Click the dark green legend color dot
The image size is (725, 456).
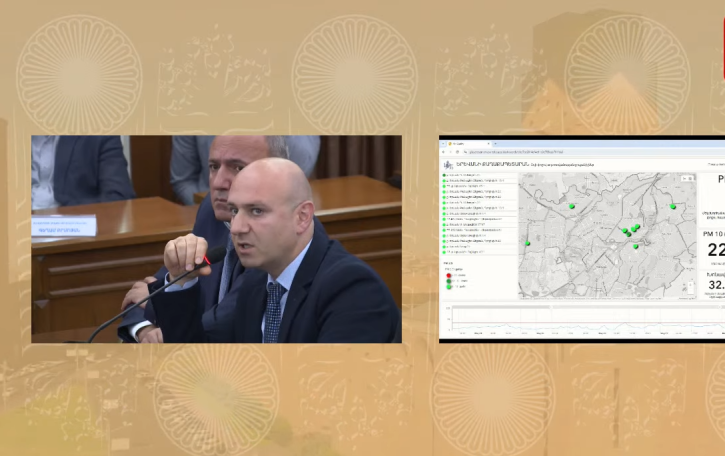click(x=449, y=281)
